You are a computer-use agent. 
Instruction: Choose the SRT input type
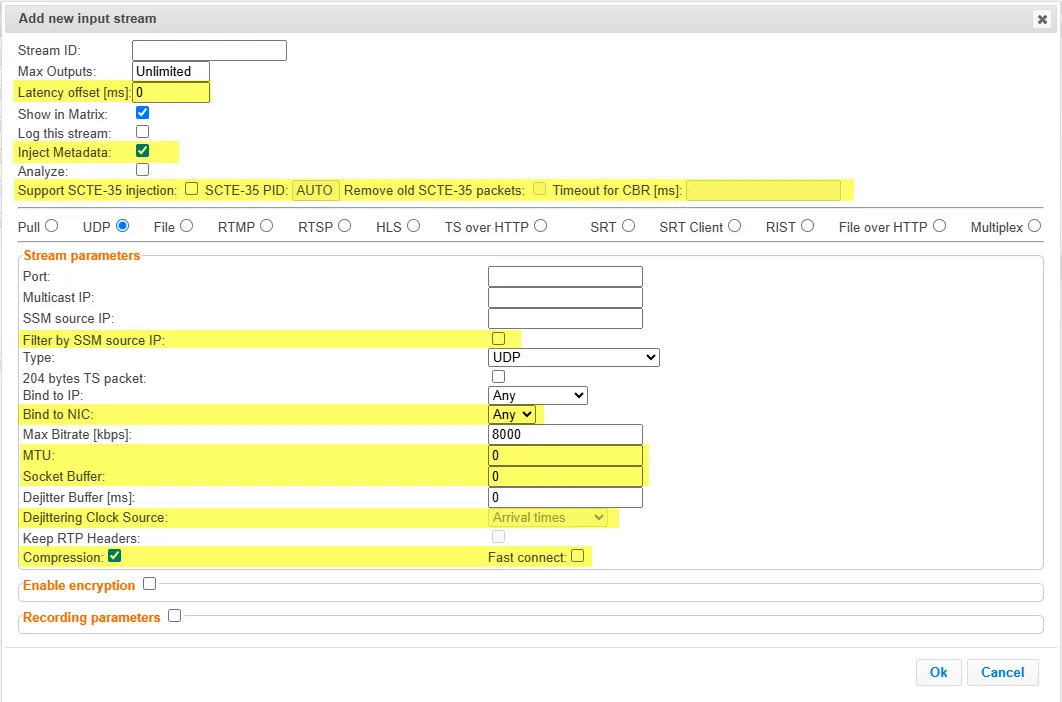(x=629, y=226)
